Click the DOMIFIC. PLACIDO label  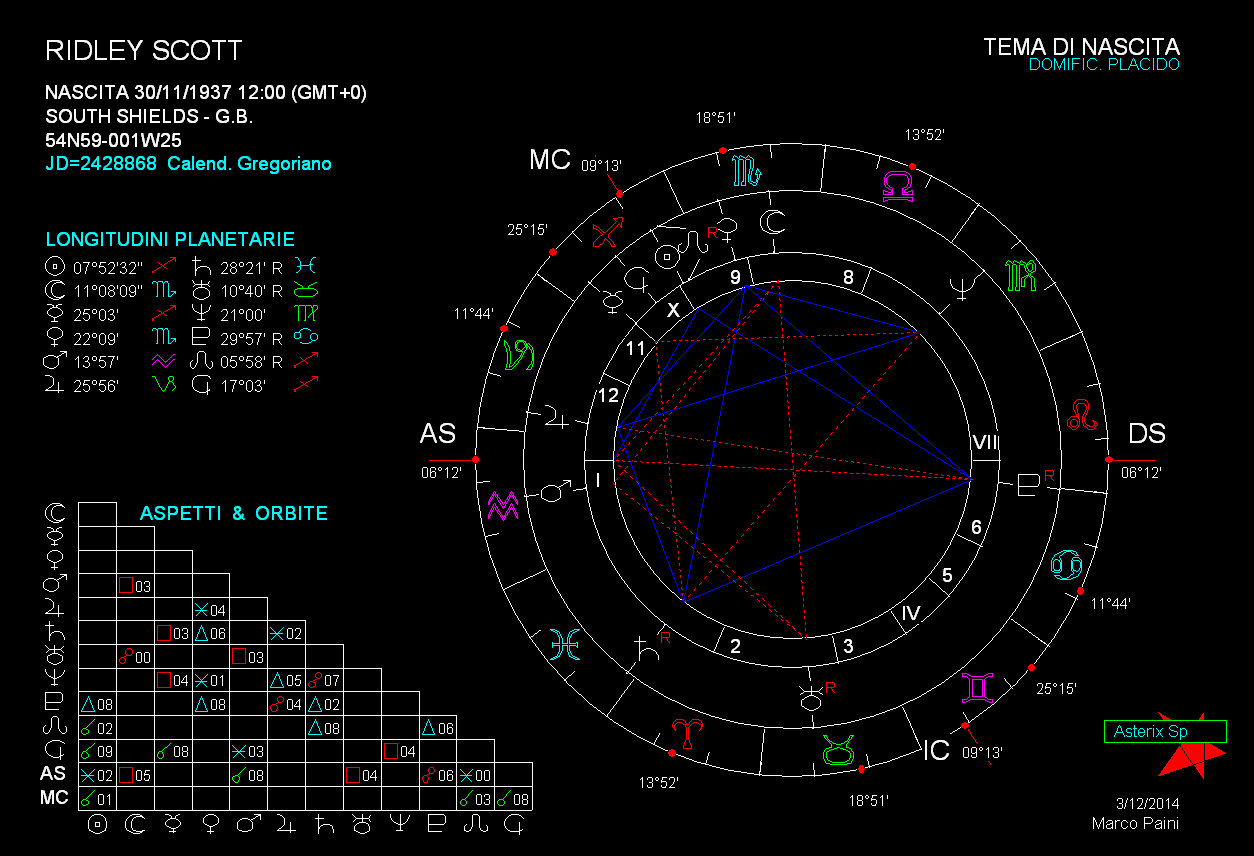point(1104,65)
